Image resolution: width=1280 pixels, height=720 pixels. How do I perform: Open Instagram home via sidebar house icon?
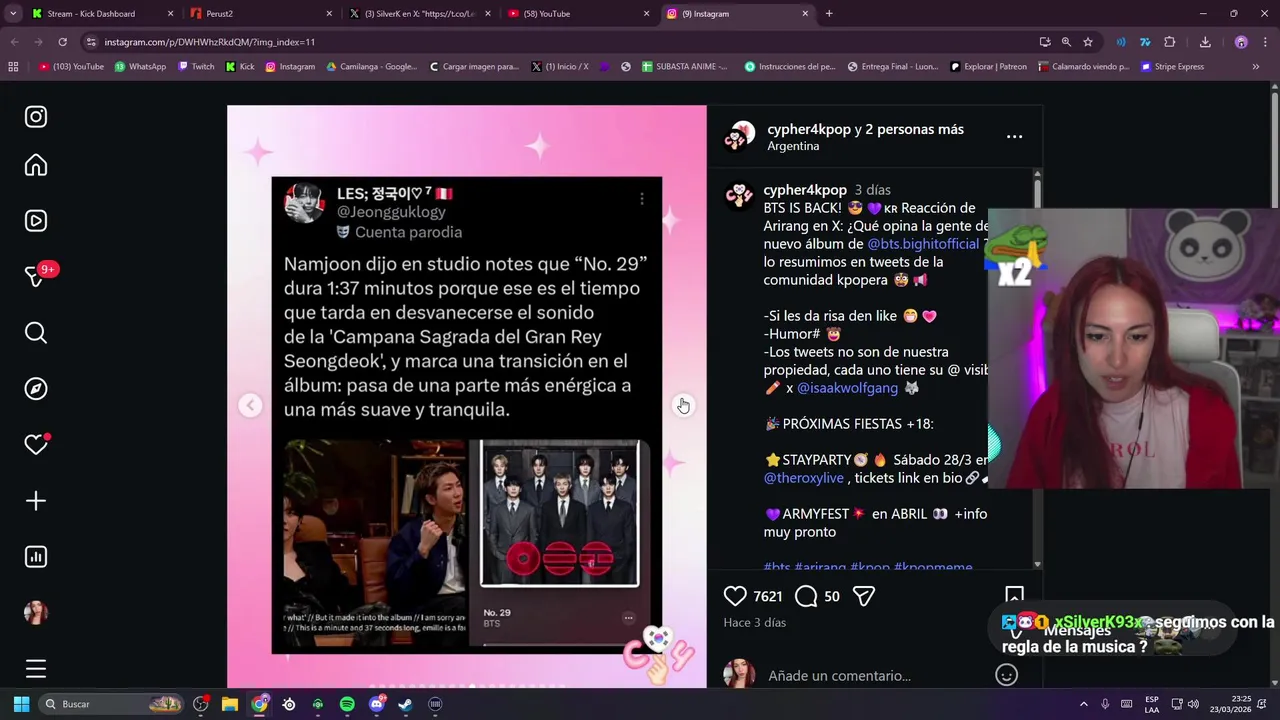pos(36,165)
